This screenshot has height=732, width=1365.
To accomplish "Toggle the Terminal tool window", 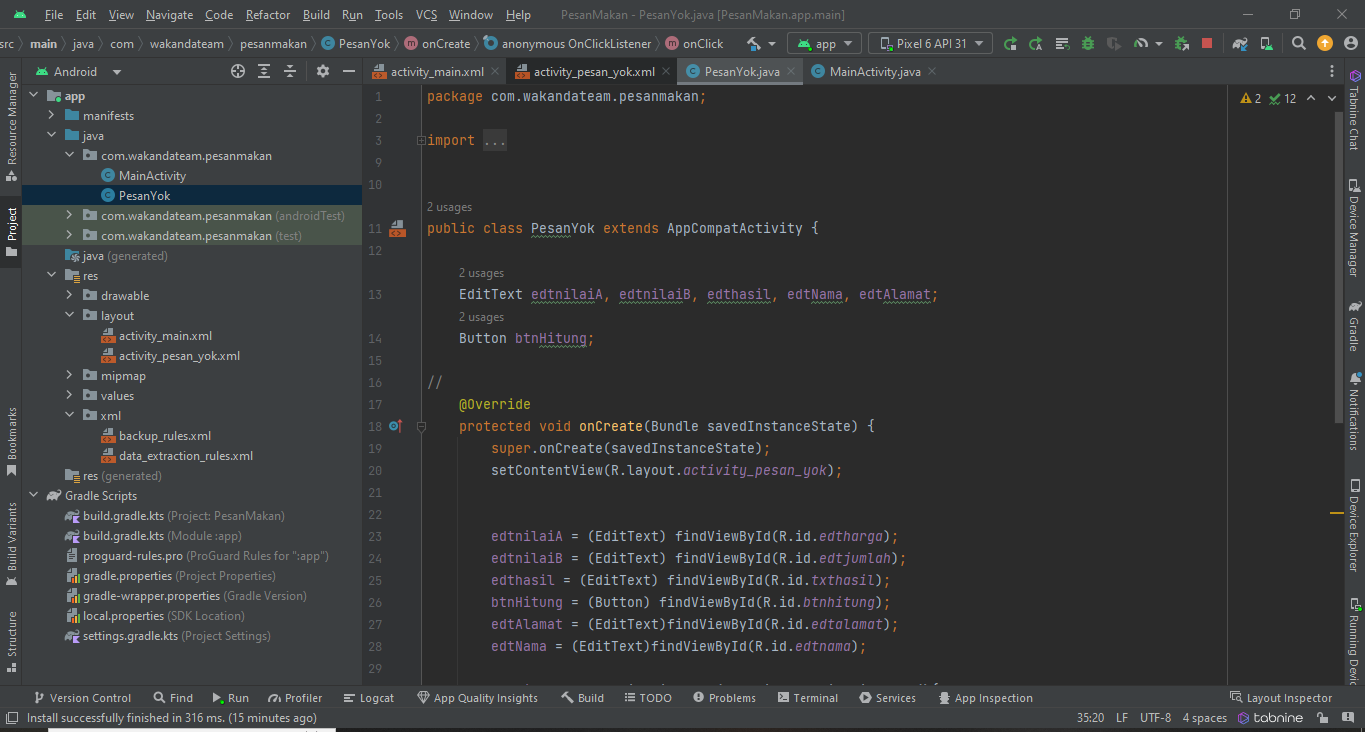I will tap(807, 698).
